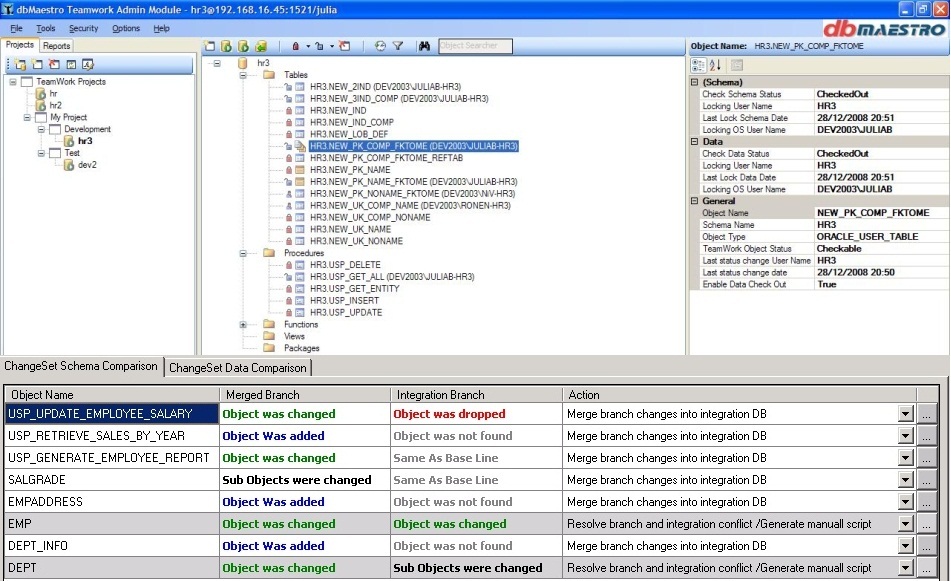This screenshot has height=581, width=951.
Task: Open Action dropdown for EMP row
Action: tap(905, 524)
